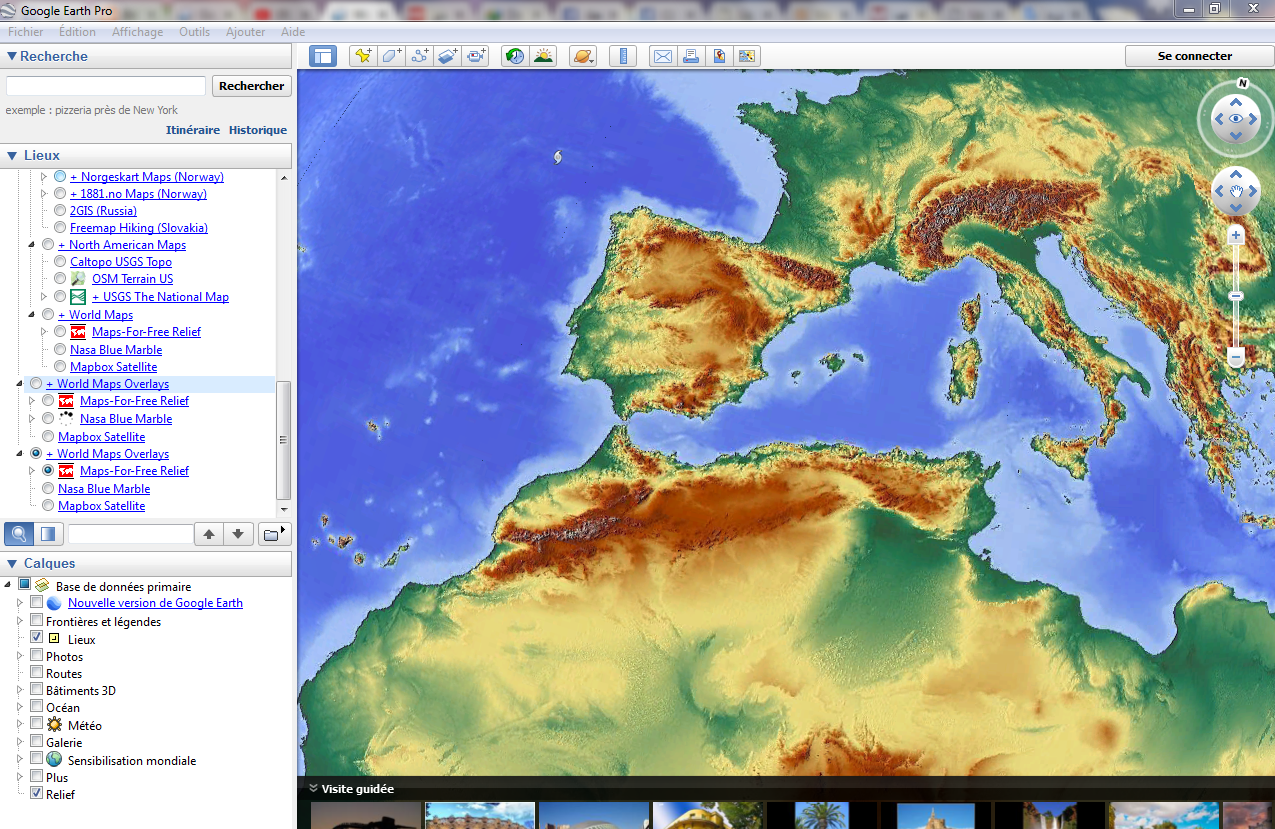Open the Itinéraire link
This screenshot has width=1275, height=829.
[x=193, y=130]
